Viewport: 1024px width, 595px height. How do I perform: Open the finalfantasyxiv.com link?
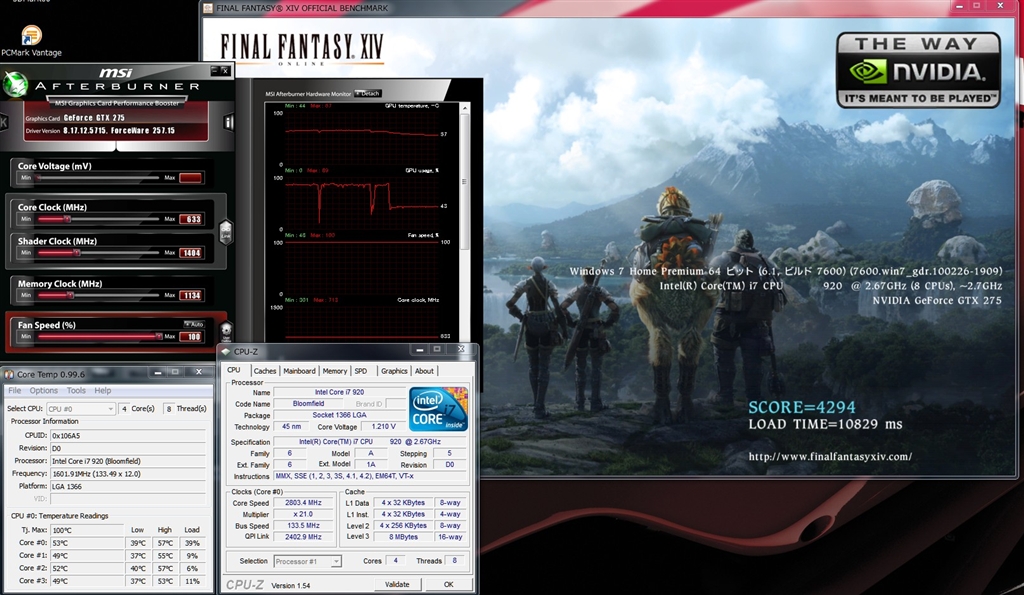830,457
